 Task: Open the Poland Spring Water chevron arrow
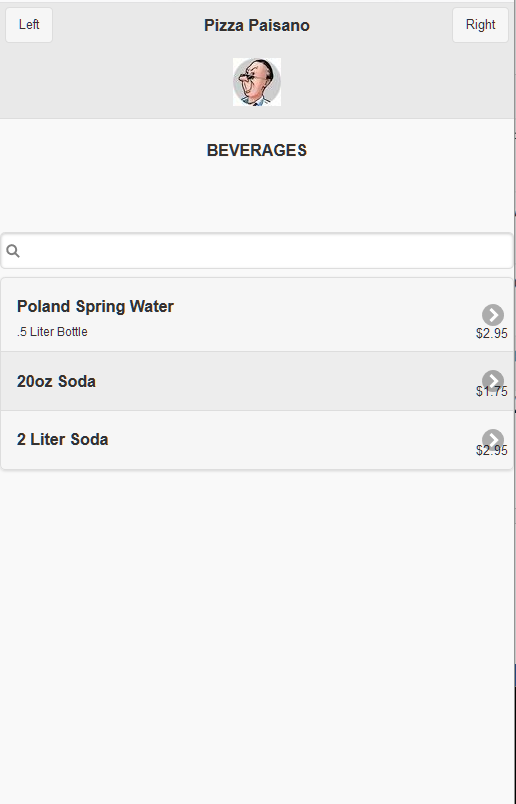tap(493, 315)
